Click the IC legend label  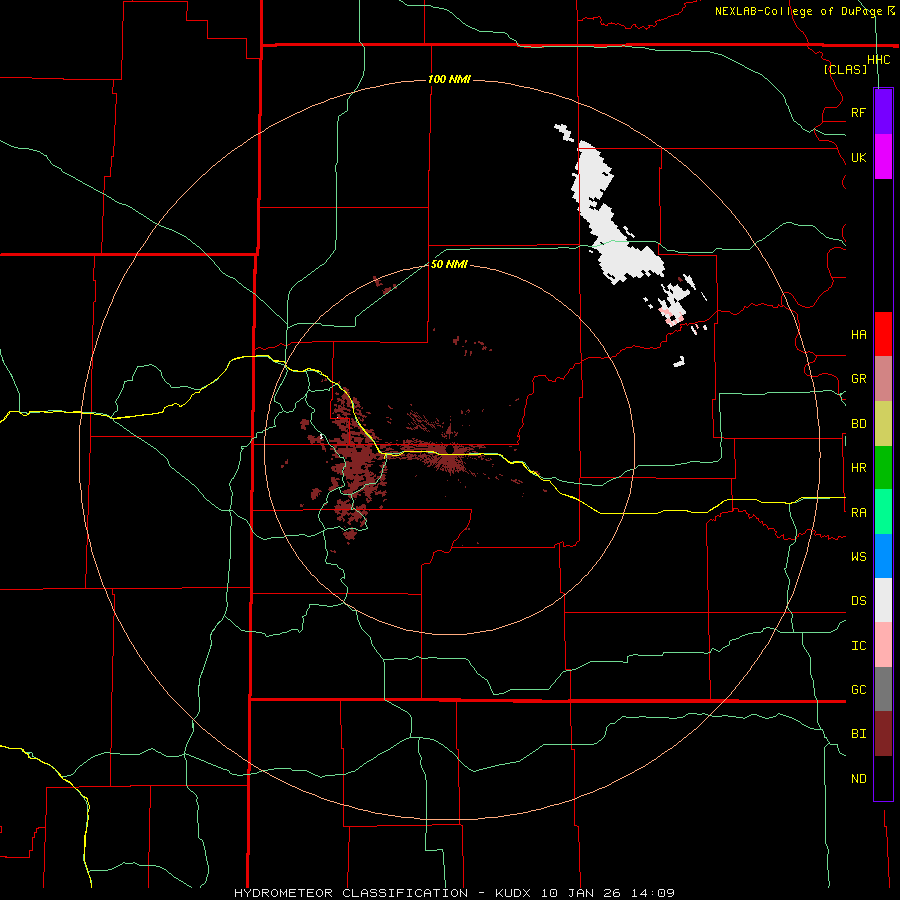pos(858,646)
